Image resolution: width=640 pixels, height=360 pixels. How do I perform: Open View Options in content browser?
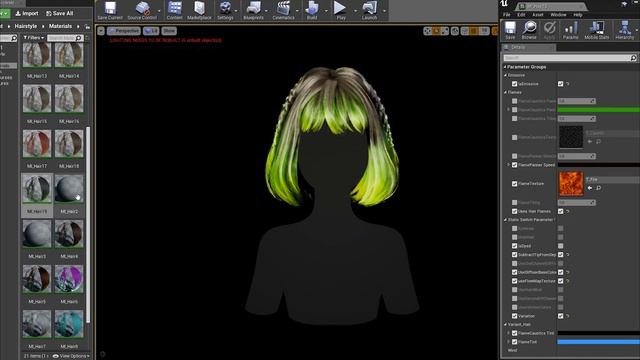[71, 356]
